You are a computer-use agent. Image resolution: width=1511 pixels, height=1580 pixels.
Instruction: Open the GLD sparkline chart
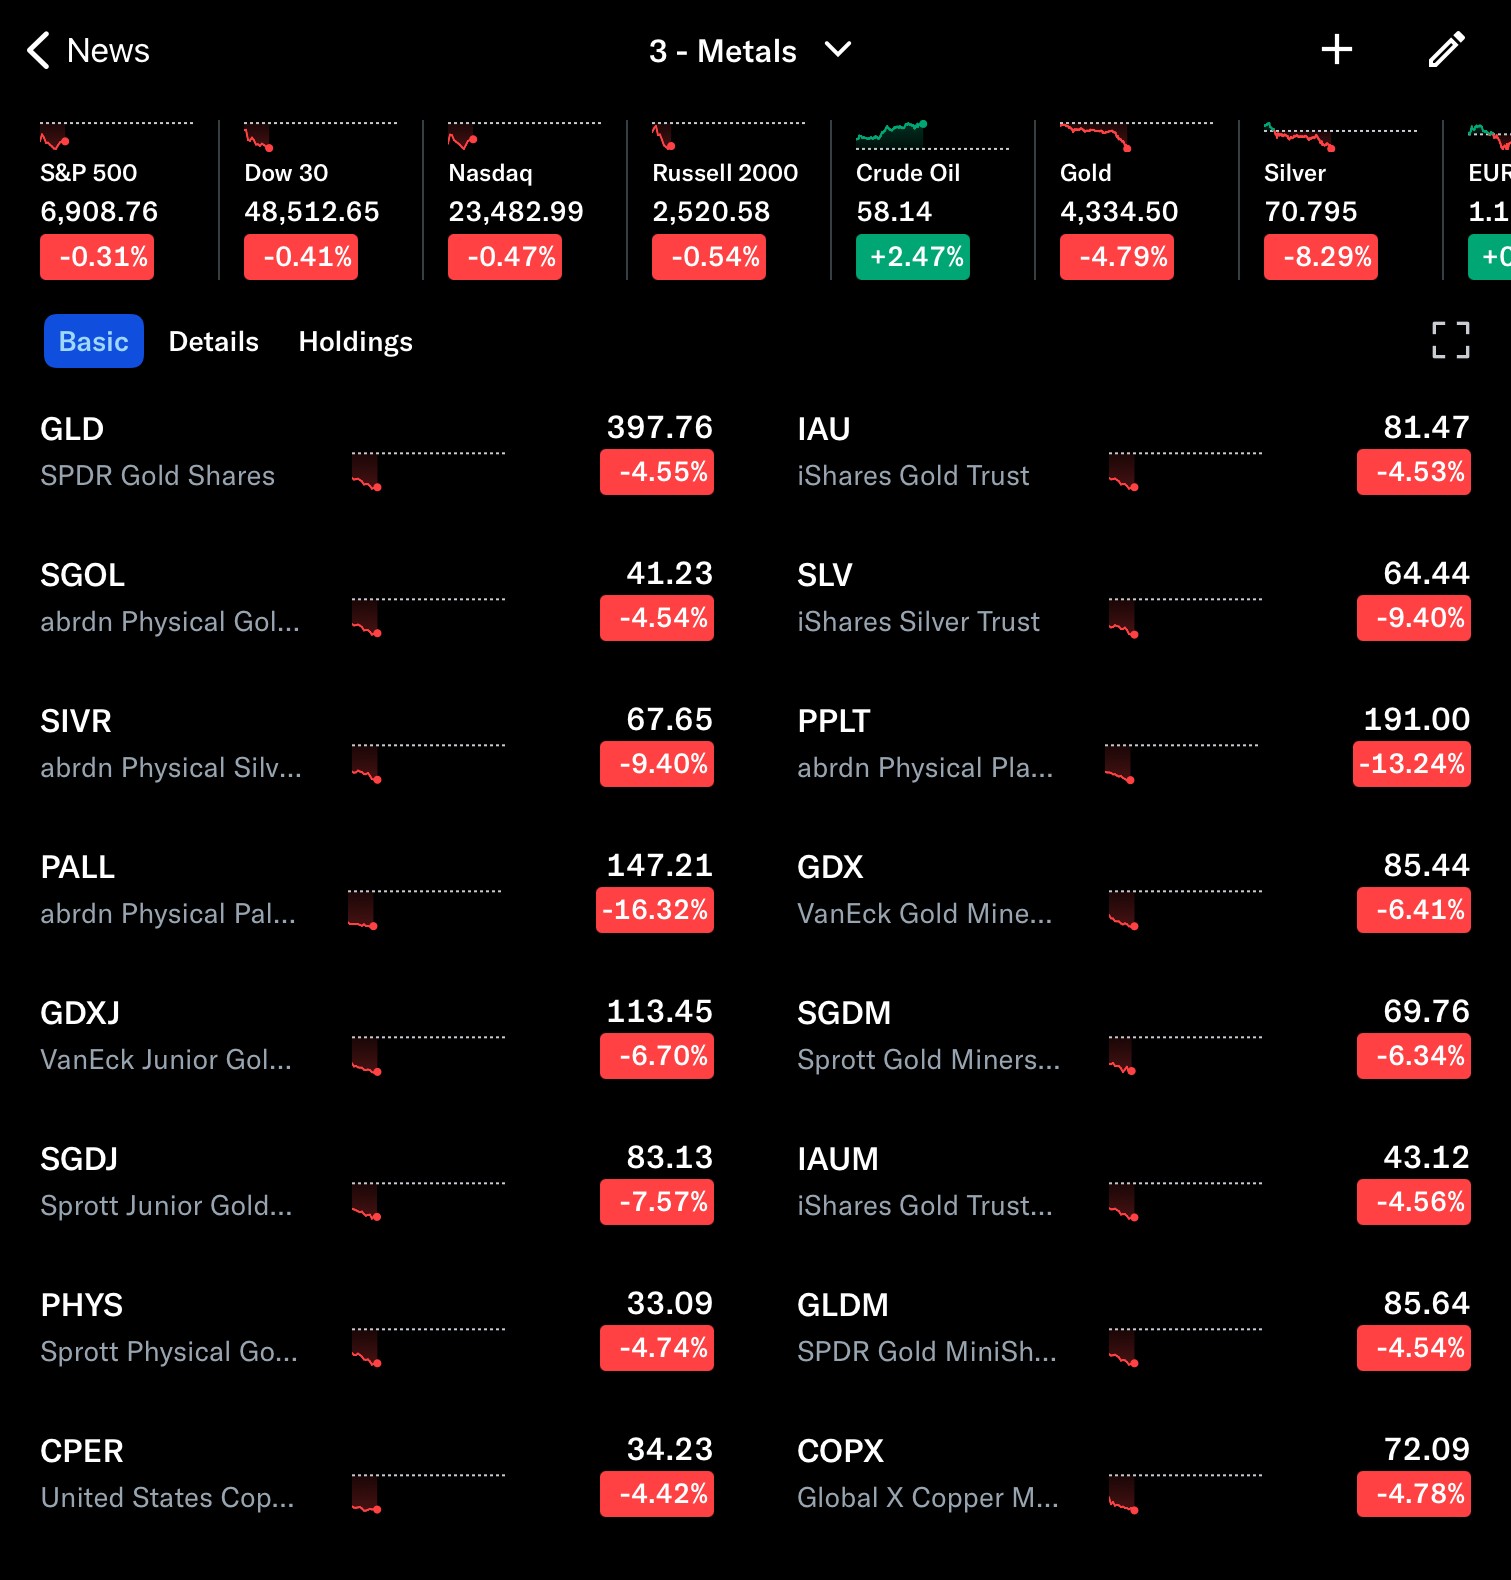[427, 470]
